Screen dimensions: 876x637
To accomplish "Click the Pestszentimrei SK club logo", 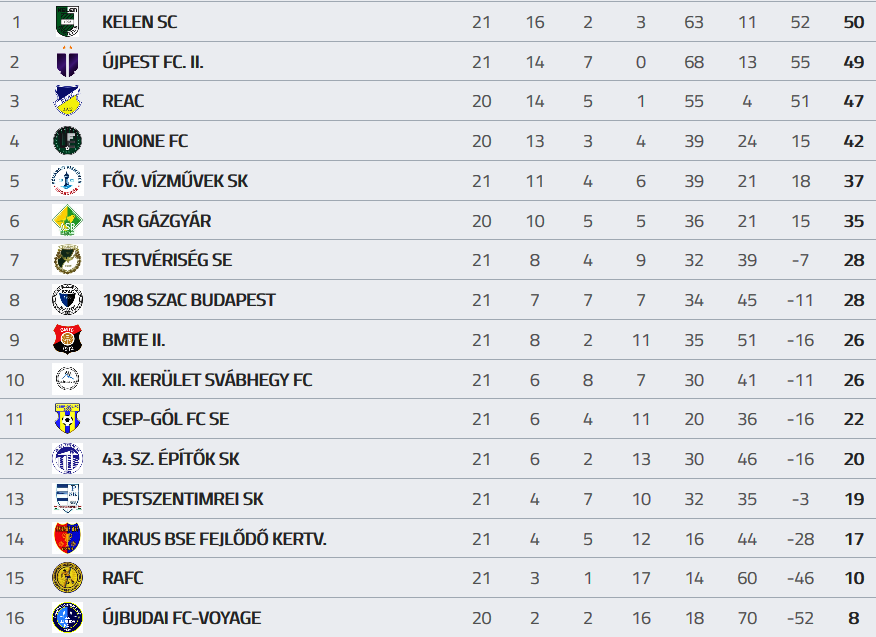I will tap(67, 499).
